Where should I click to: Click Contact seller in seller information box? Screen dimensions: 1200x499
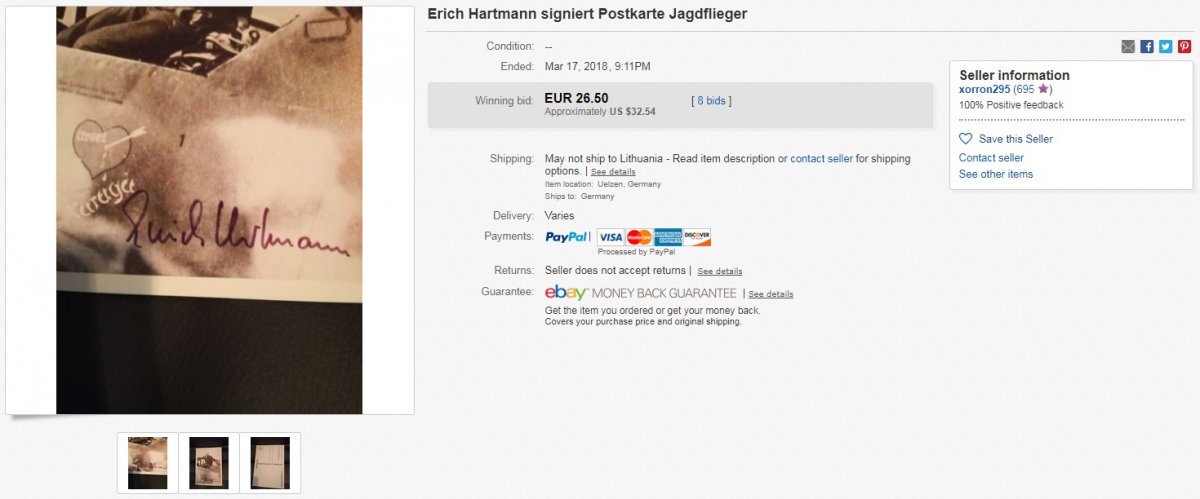991,157
